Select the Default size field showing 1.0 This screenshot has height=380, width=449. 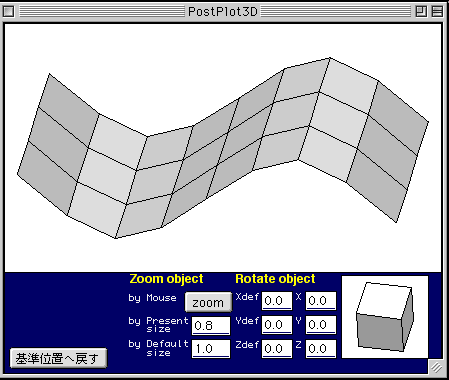click(211, 349)
